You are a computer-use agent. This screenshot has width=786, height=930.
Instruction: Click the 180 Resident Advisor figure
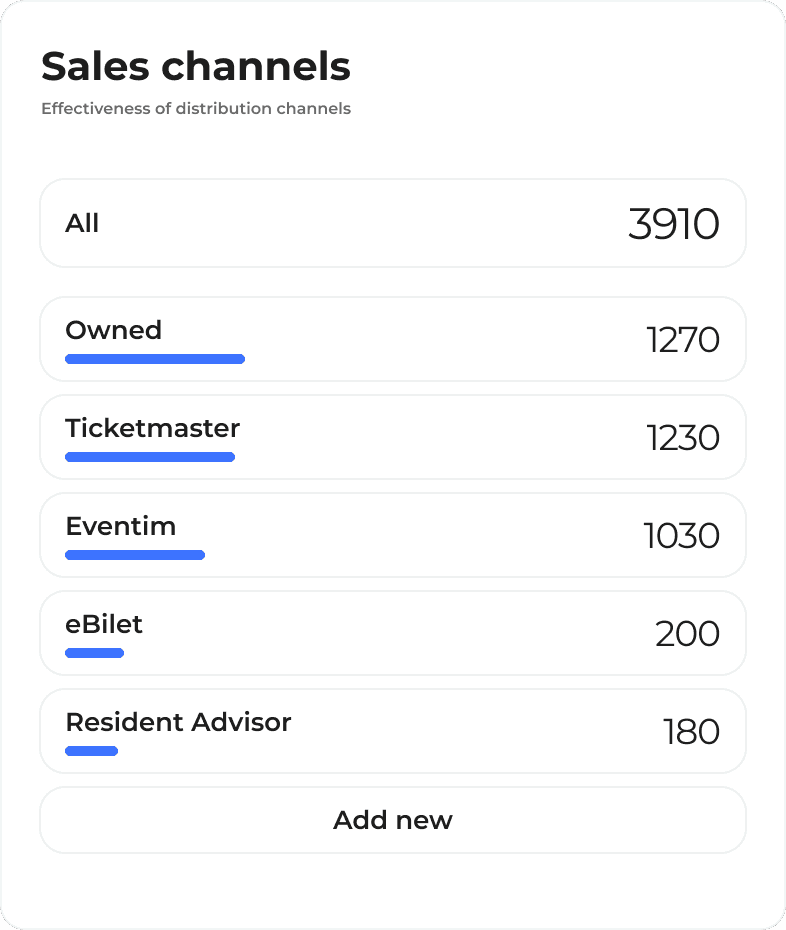(691, 731)
